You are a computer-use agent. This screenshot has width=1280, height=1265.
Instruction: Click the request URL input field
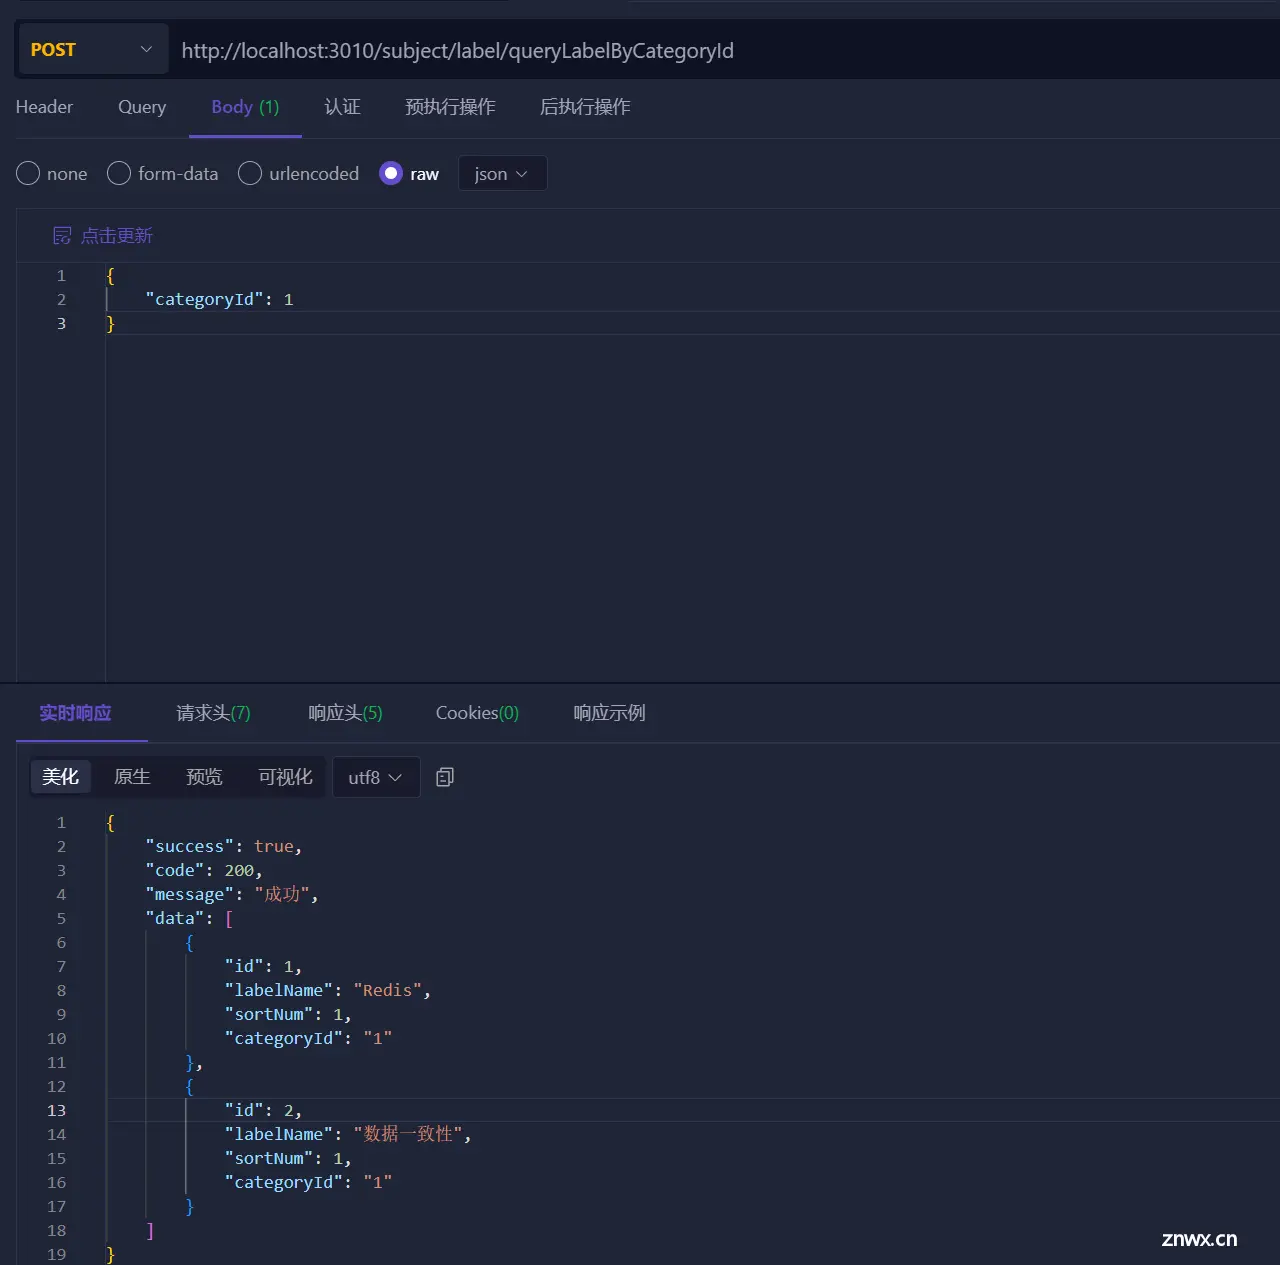725,51
